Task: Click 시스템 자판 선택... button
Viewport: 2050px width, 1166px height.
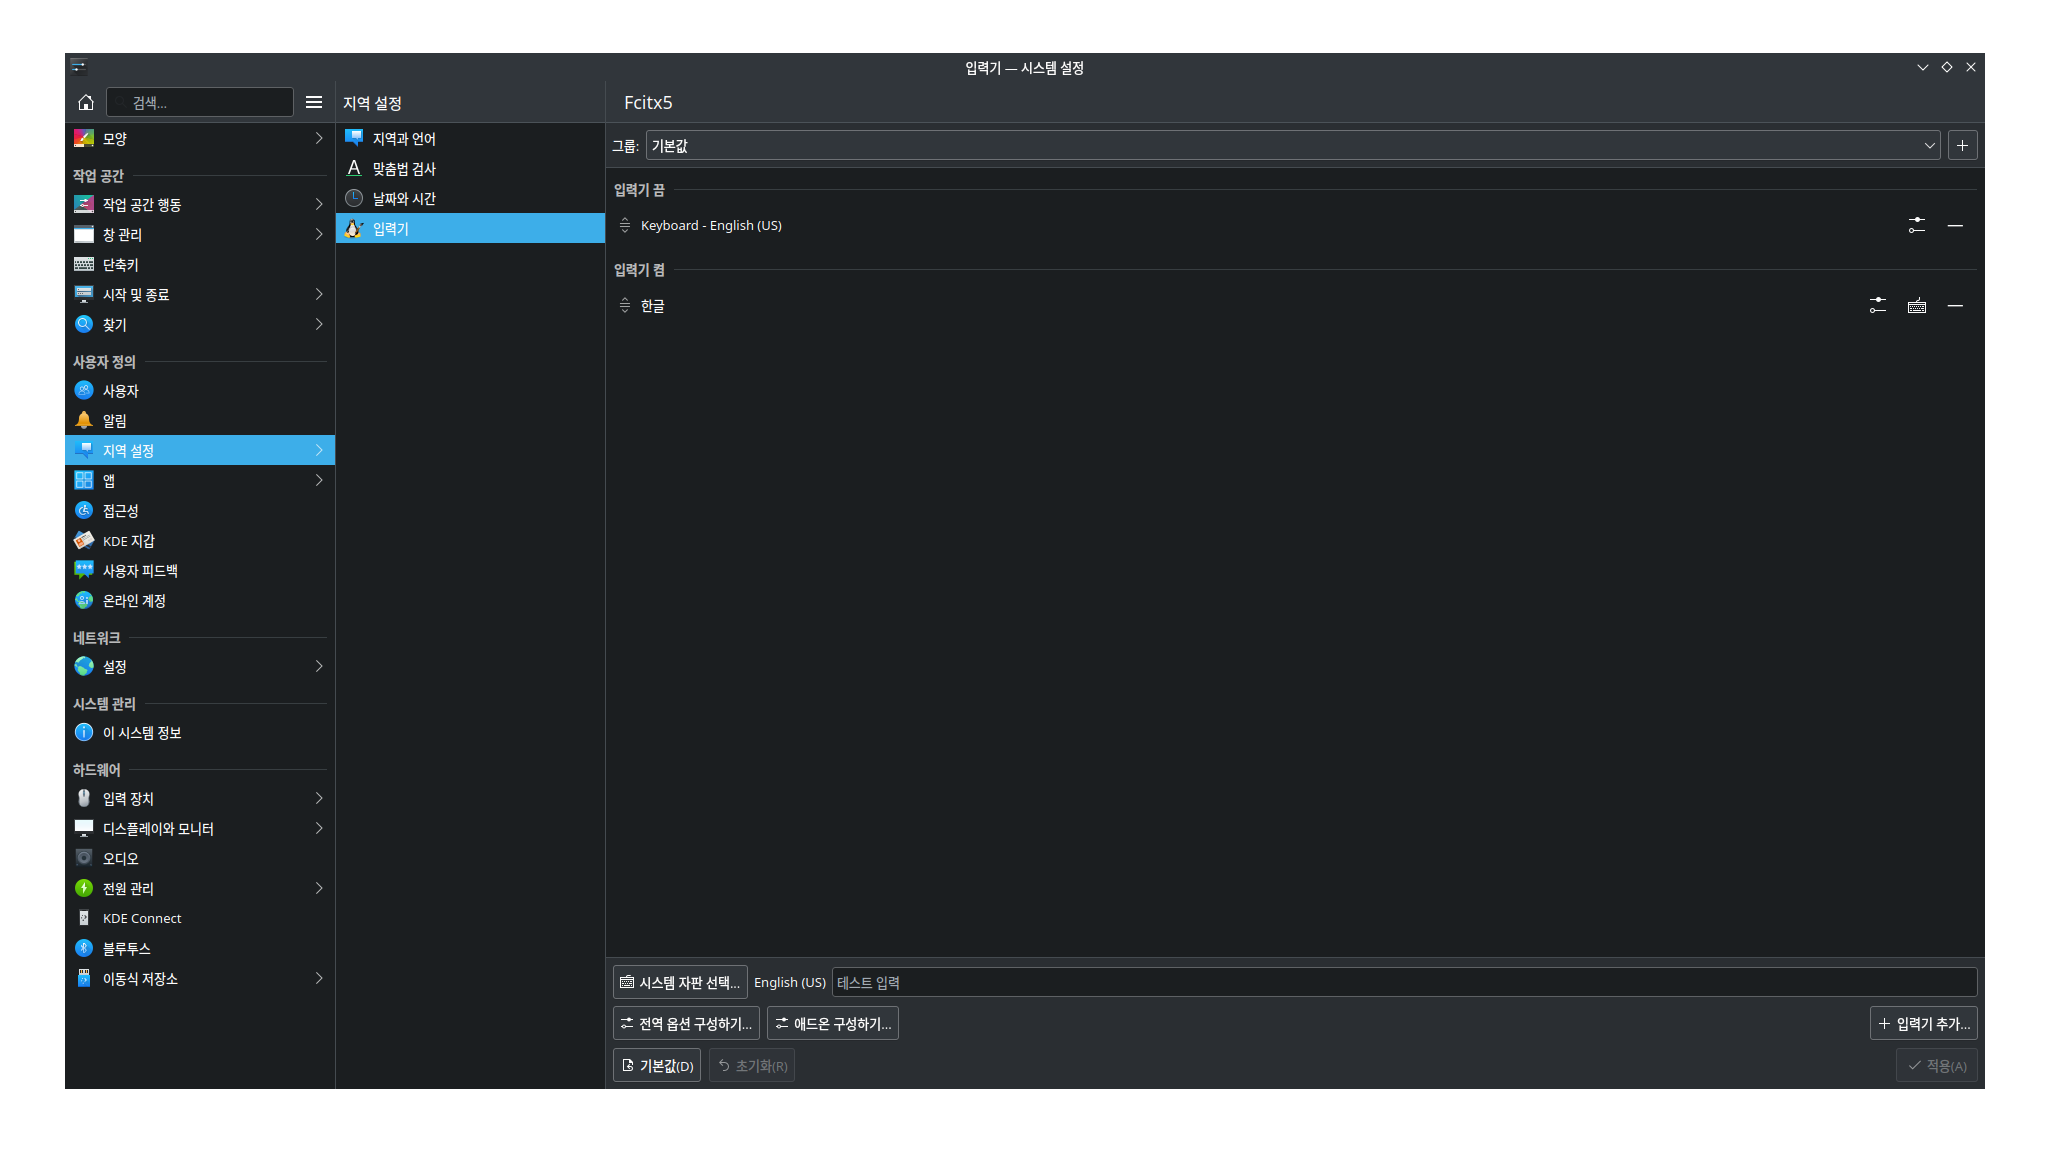Action: click(680, 983)
